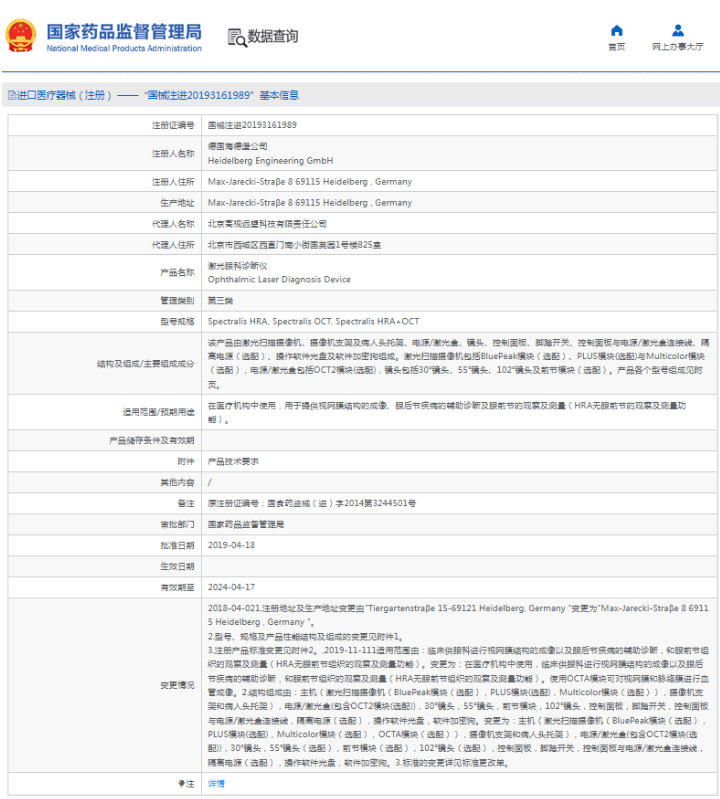
Task: Click 国家药品监督管理局 title text
Action: [x=124, y=32]
